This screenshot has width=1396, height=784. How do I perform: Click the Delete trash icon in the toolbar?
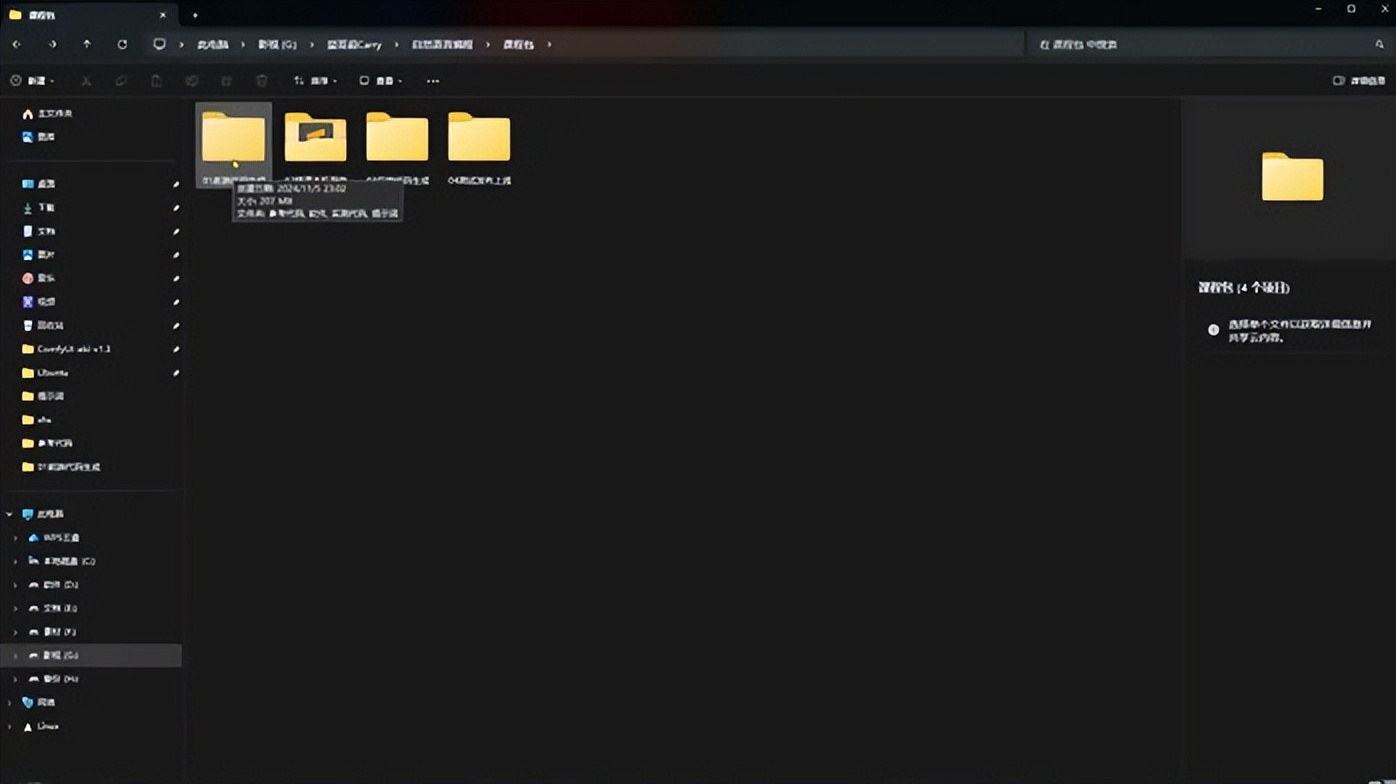(x=262, y=81)
